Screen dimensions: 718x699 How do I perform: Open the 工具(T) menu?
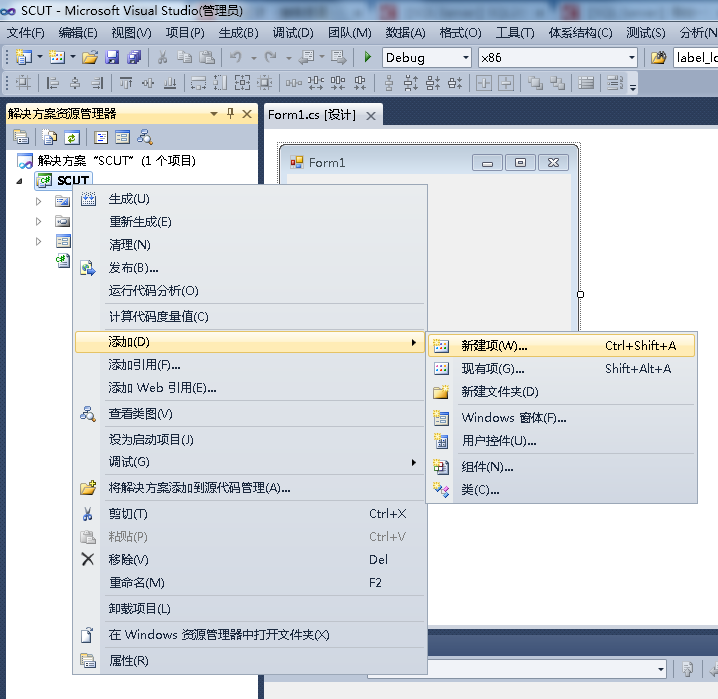pyautogui.click(x=515, y=33)
